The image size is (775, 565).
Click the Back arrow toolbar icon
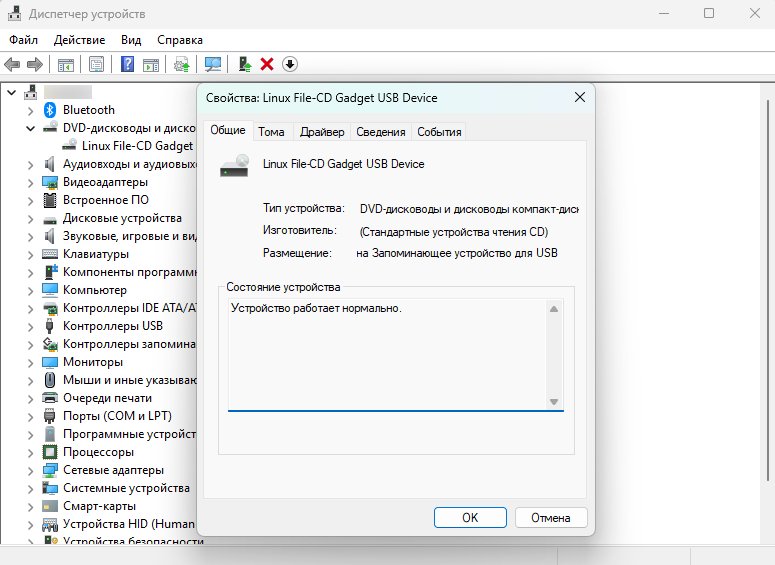point(12,64)
